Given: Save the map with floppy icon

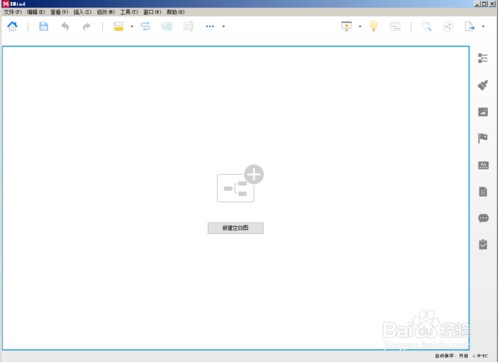Looking at the screenshot, I should point(44,26).
